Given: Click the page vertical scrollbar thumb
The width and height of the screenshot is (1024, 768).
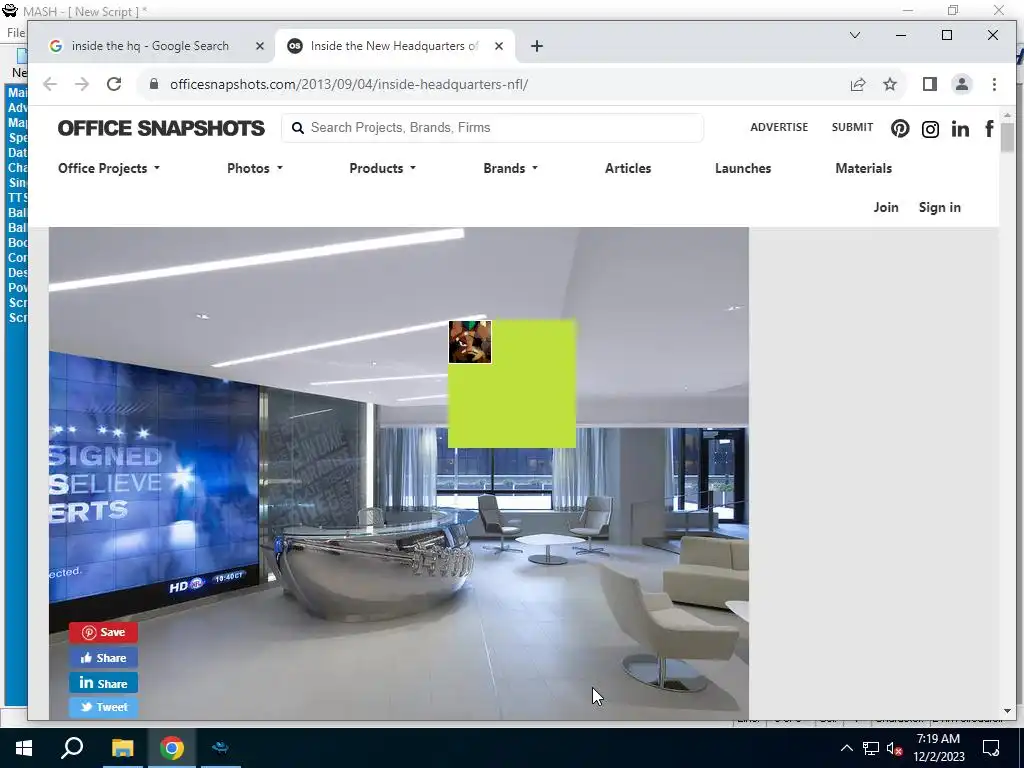Looking at the screenshot, I should [x=1007, y=137].
